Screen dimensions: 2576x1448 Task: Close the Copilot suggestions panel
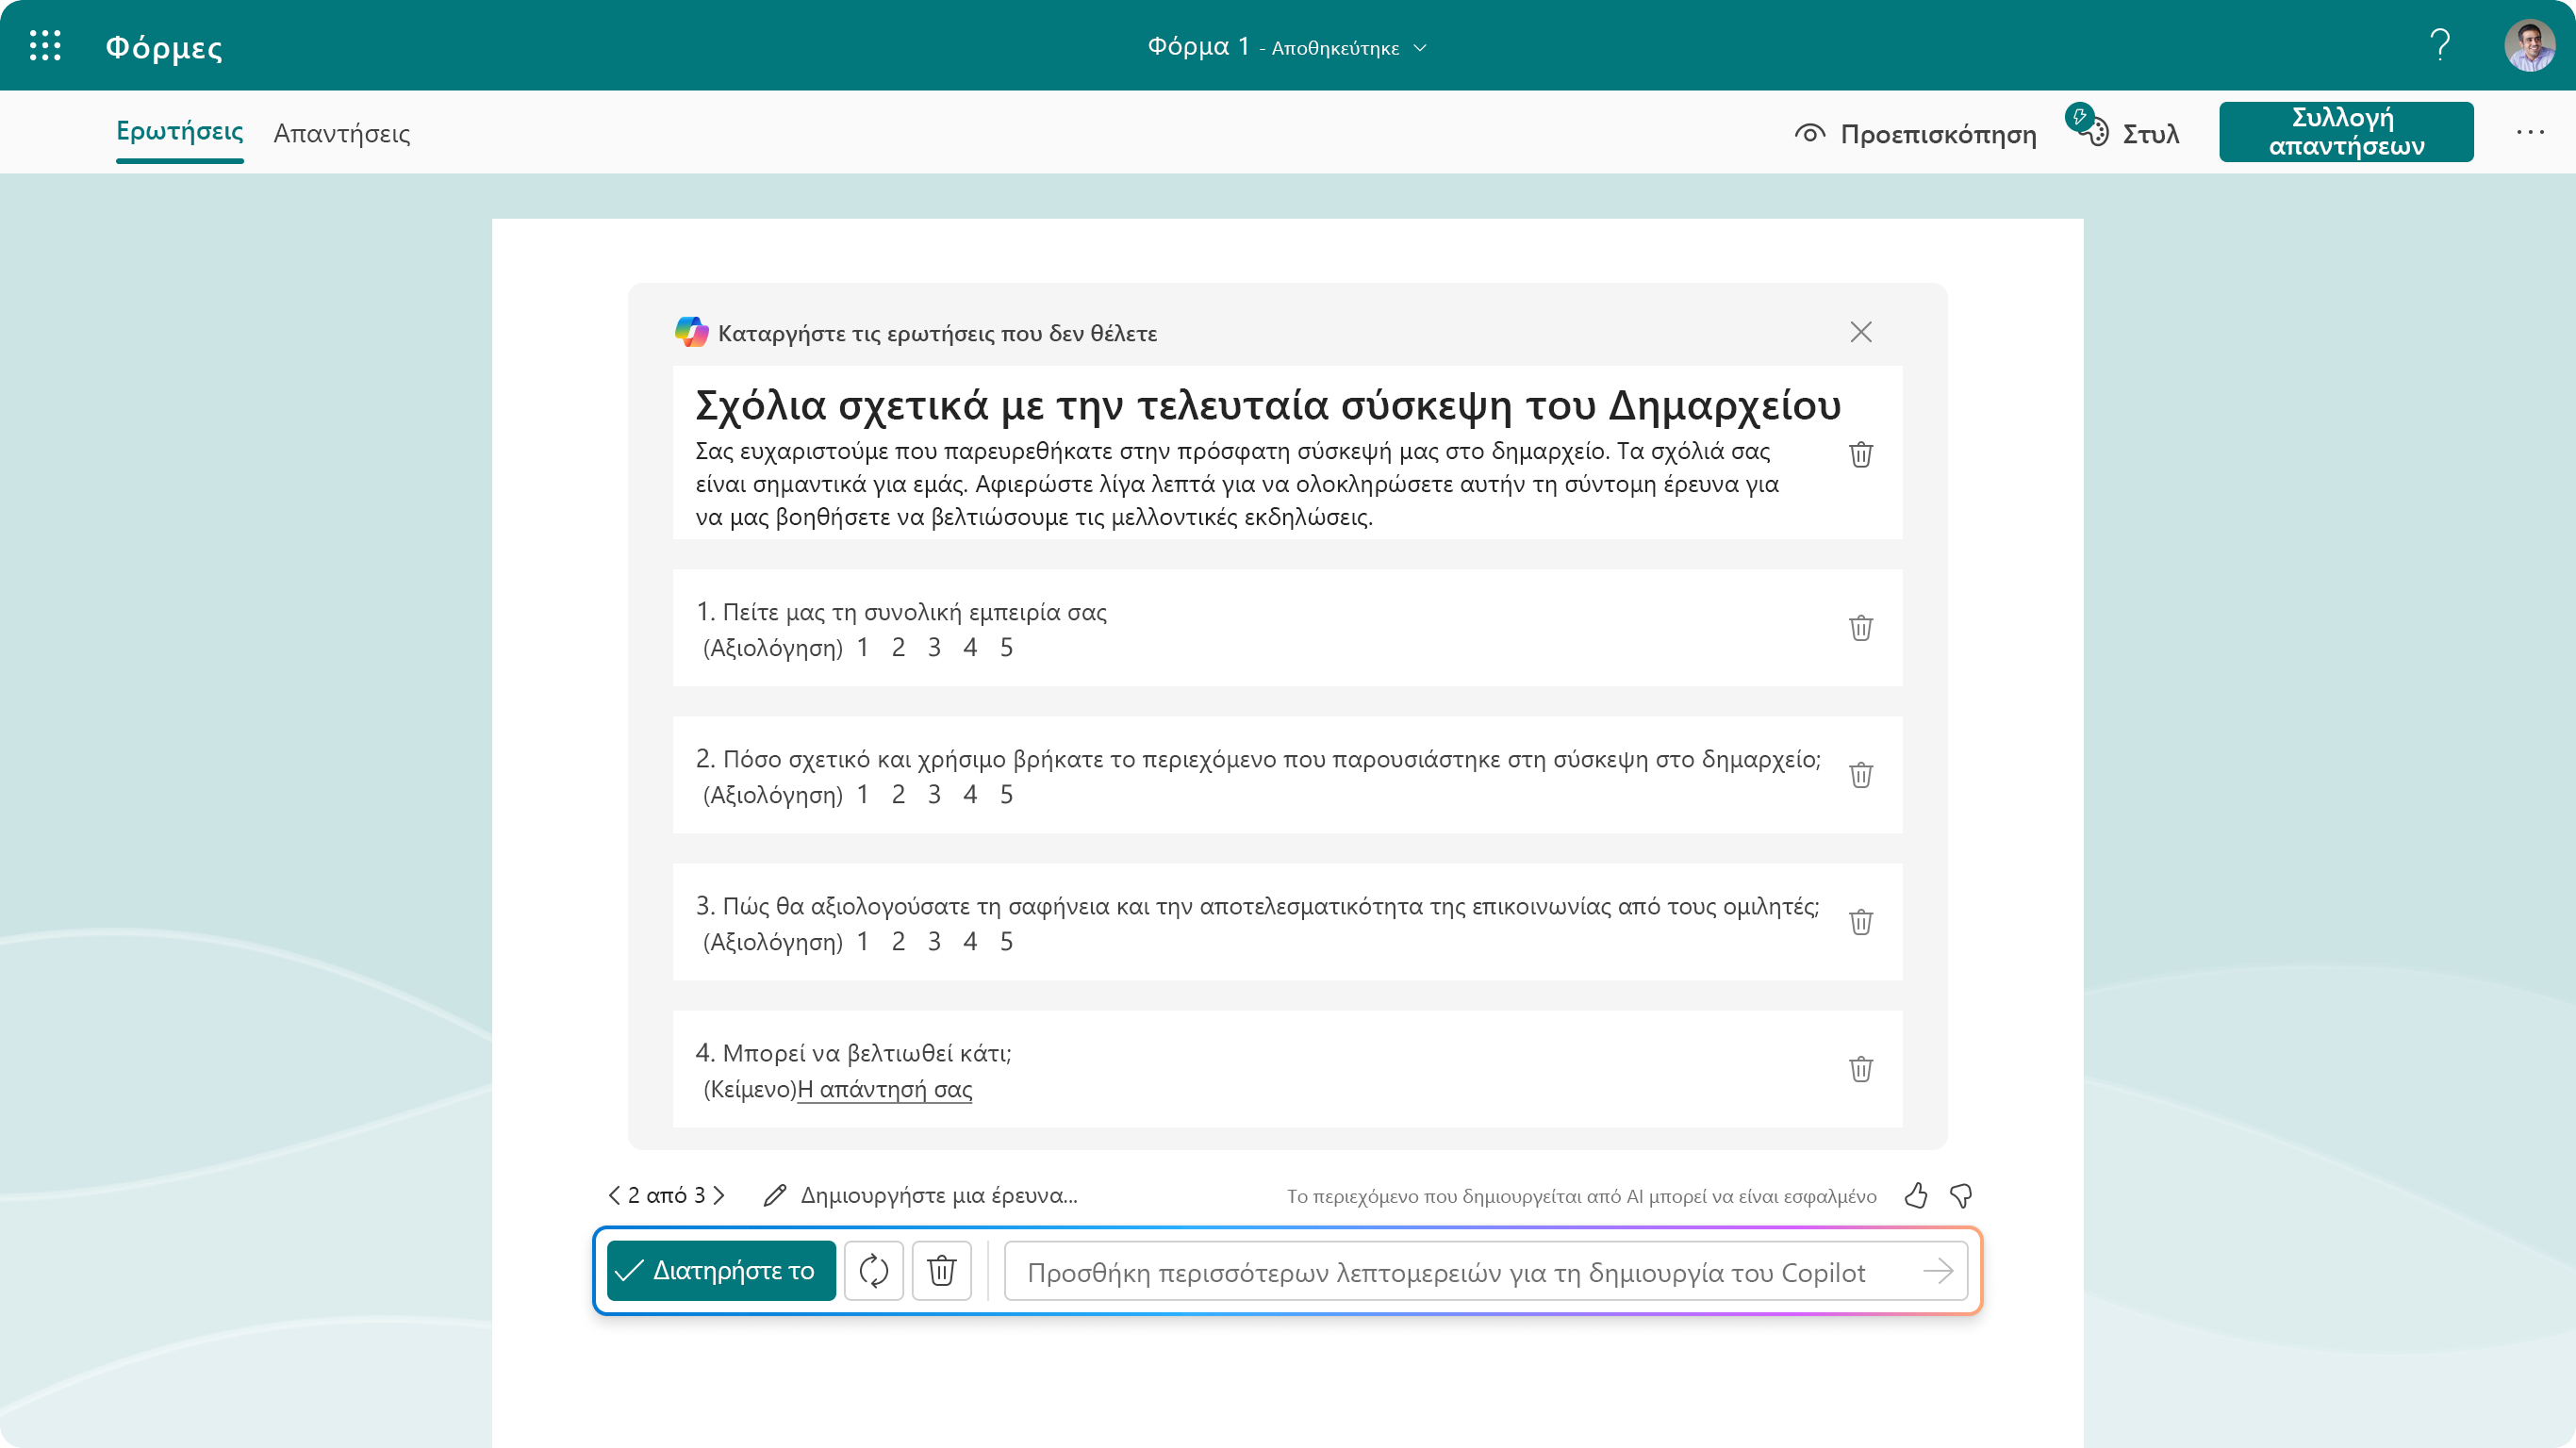[1861, 332]
